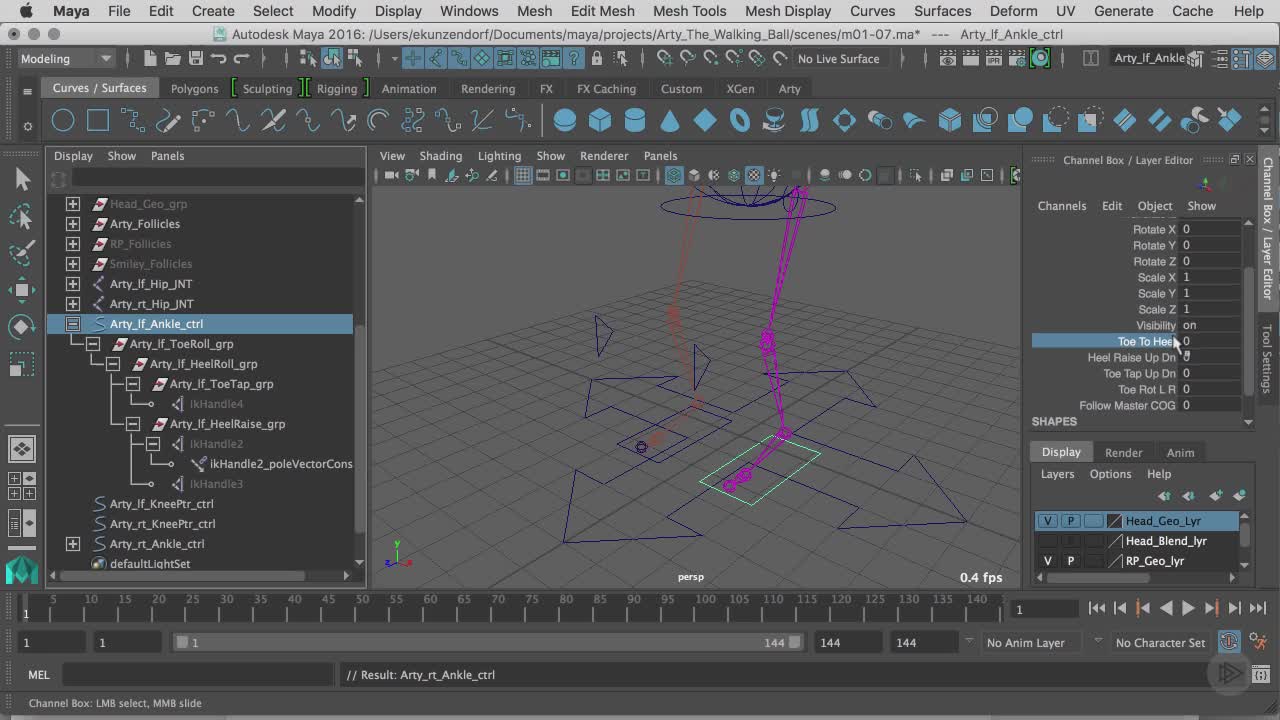This screenshot has width=1280, height=720.
Task: Toggle visibility box of Head_Blend_lyr
Action: (1047, 541)
